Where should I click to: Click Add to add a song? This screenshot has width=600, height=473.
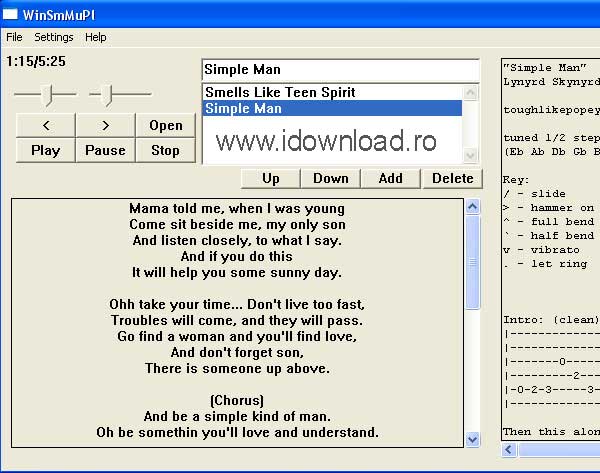pyautogui.click(x=390, y=179)
